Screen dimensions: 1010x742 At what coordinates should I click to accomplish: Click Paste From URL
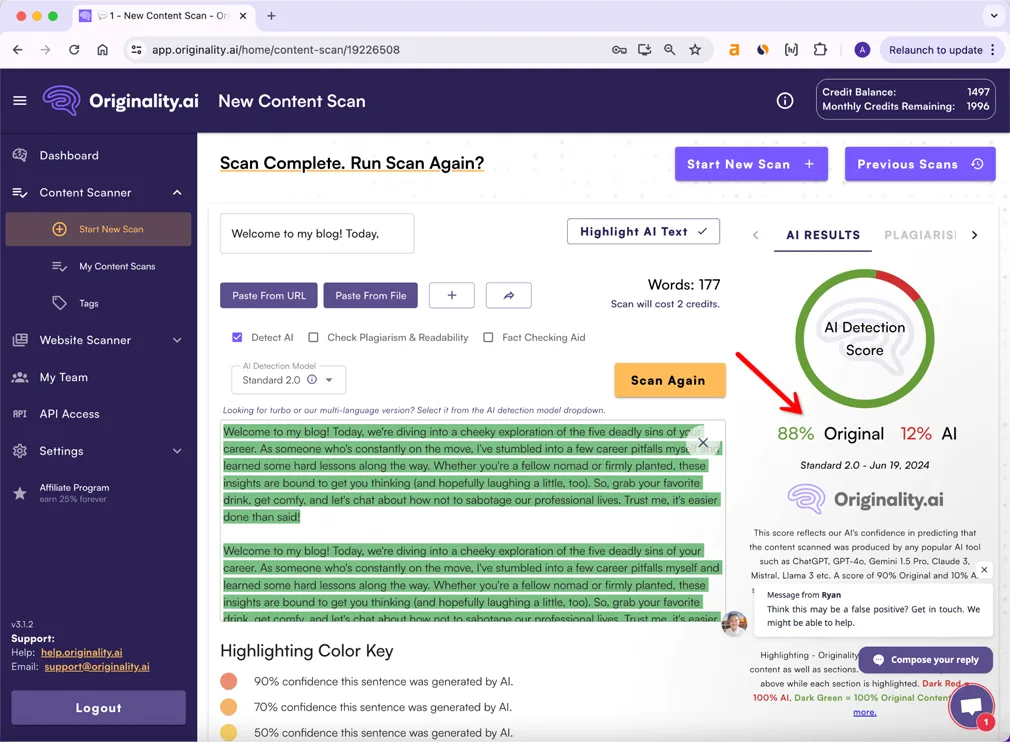[269, 295]
